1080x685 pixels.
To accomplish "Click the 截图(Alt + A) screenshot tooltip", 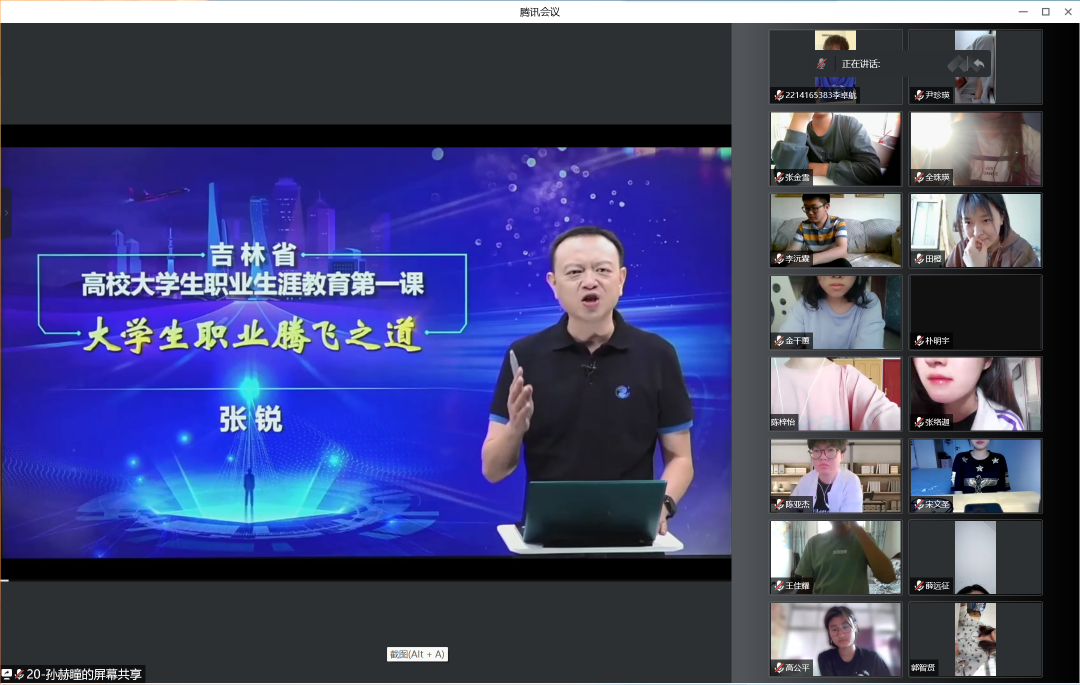I will tap(417, 654).
